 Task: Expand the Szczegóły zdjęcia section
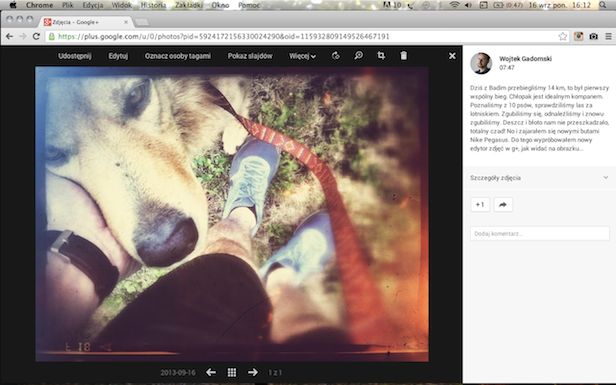point(539,178)
